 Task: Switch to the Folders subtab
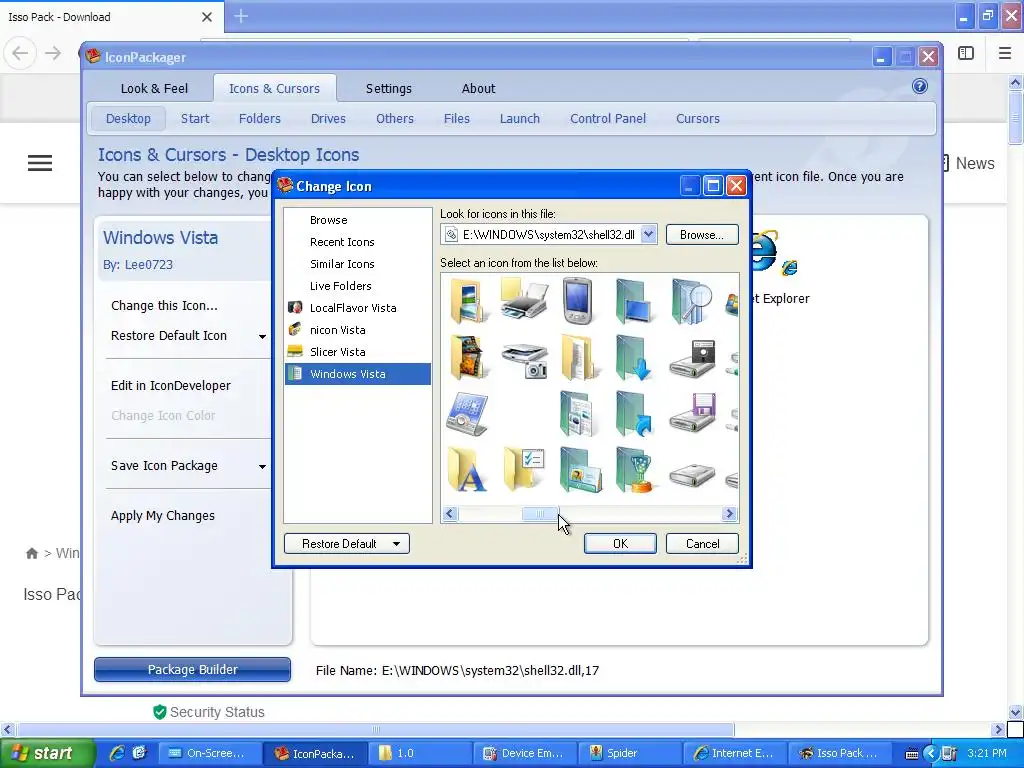coord(260,119)
